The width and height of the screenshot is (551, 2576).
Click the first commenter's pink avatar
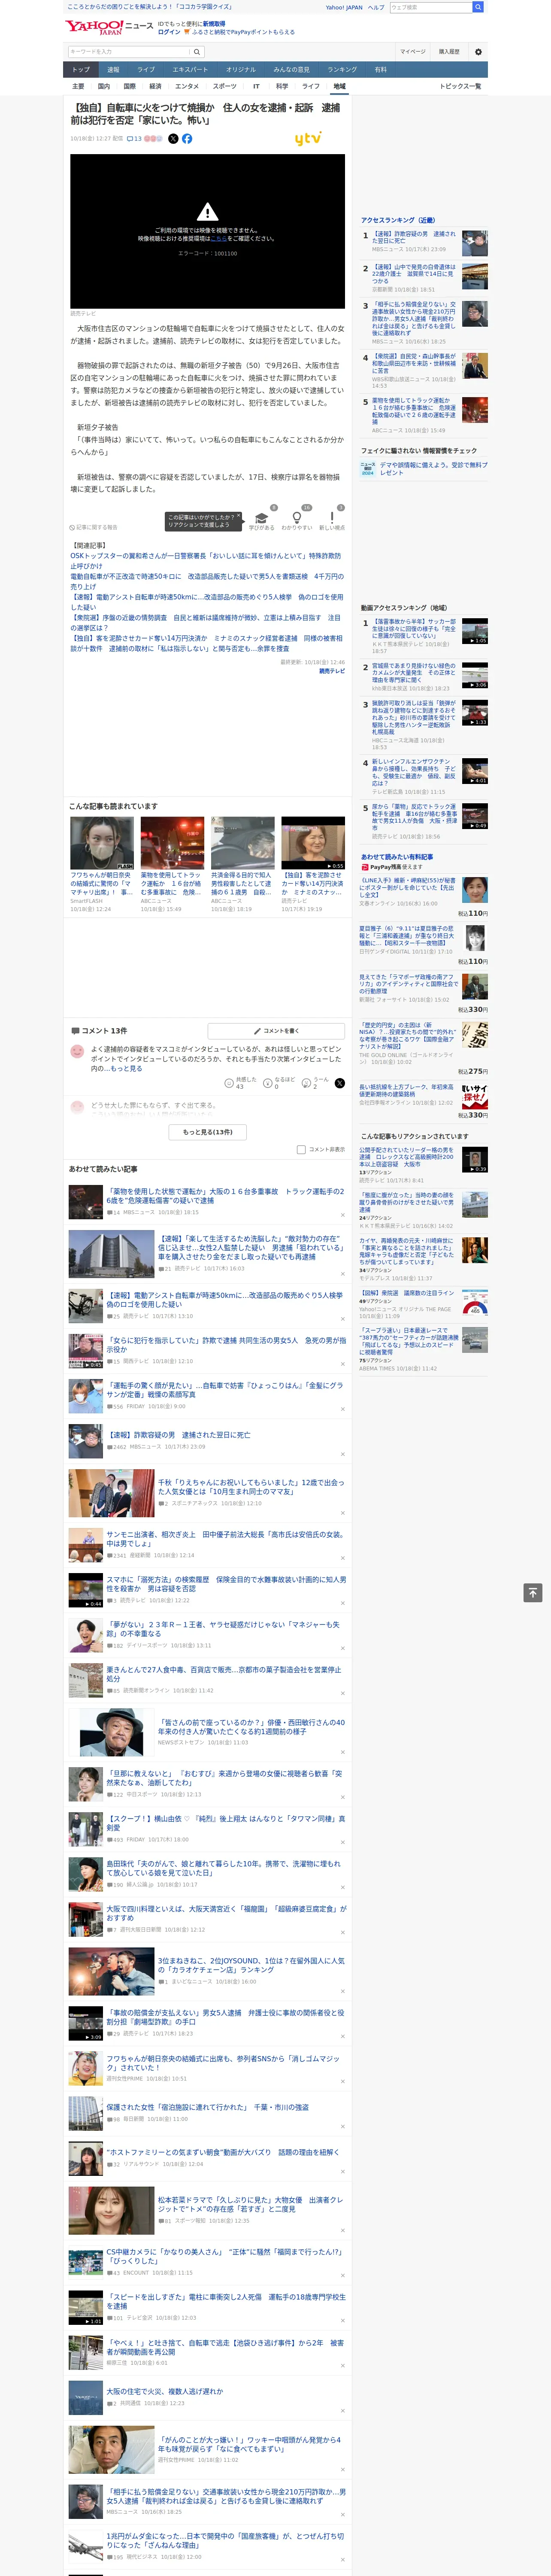77,1051
